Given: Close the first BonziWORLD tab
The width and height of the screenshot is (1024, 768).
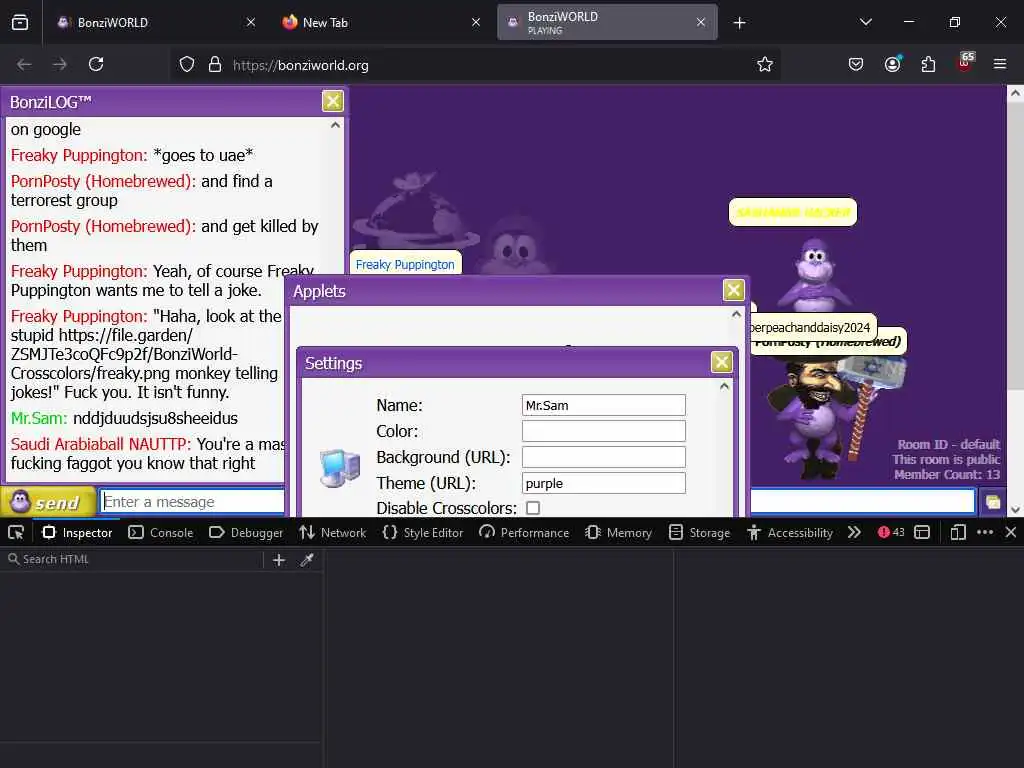Looking at the screenshot, I should pyautogui.click(x=251, y=22).
